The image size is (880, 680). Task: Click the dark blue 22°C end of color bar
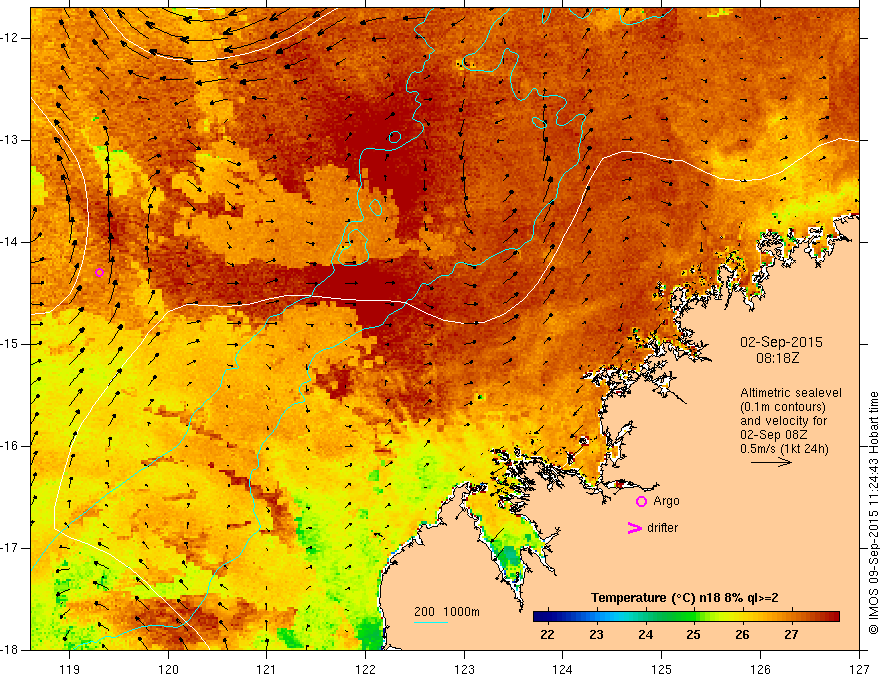tap(538, 617)
